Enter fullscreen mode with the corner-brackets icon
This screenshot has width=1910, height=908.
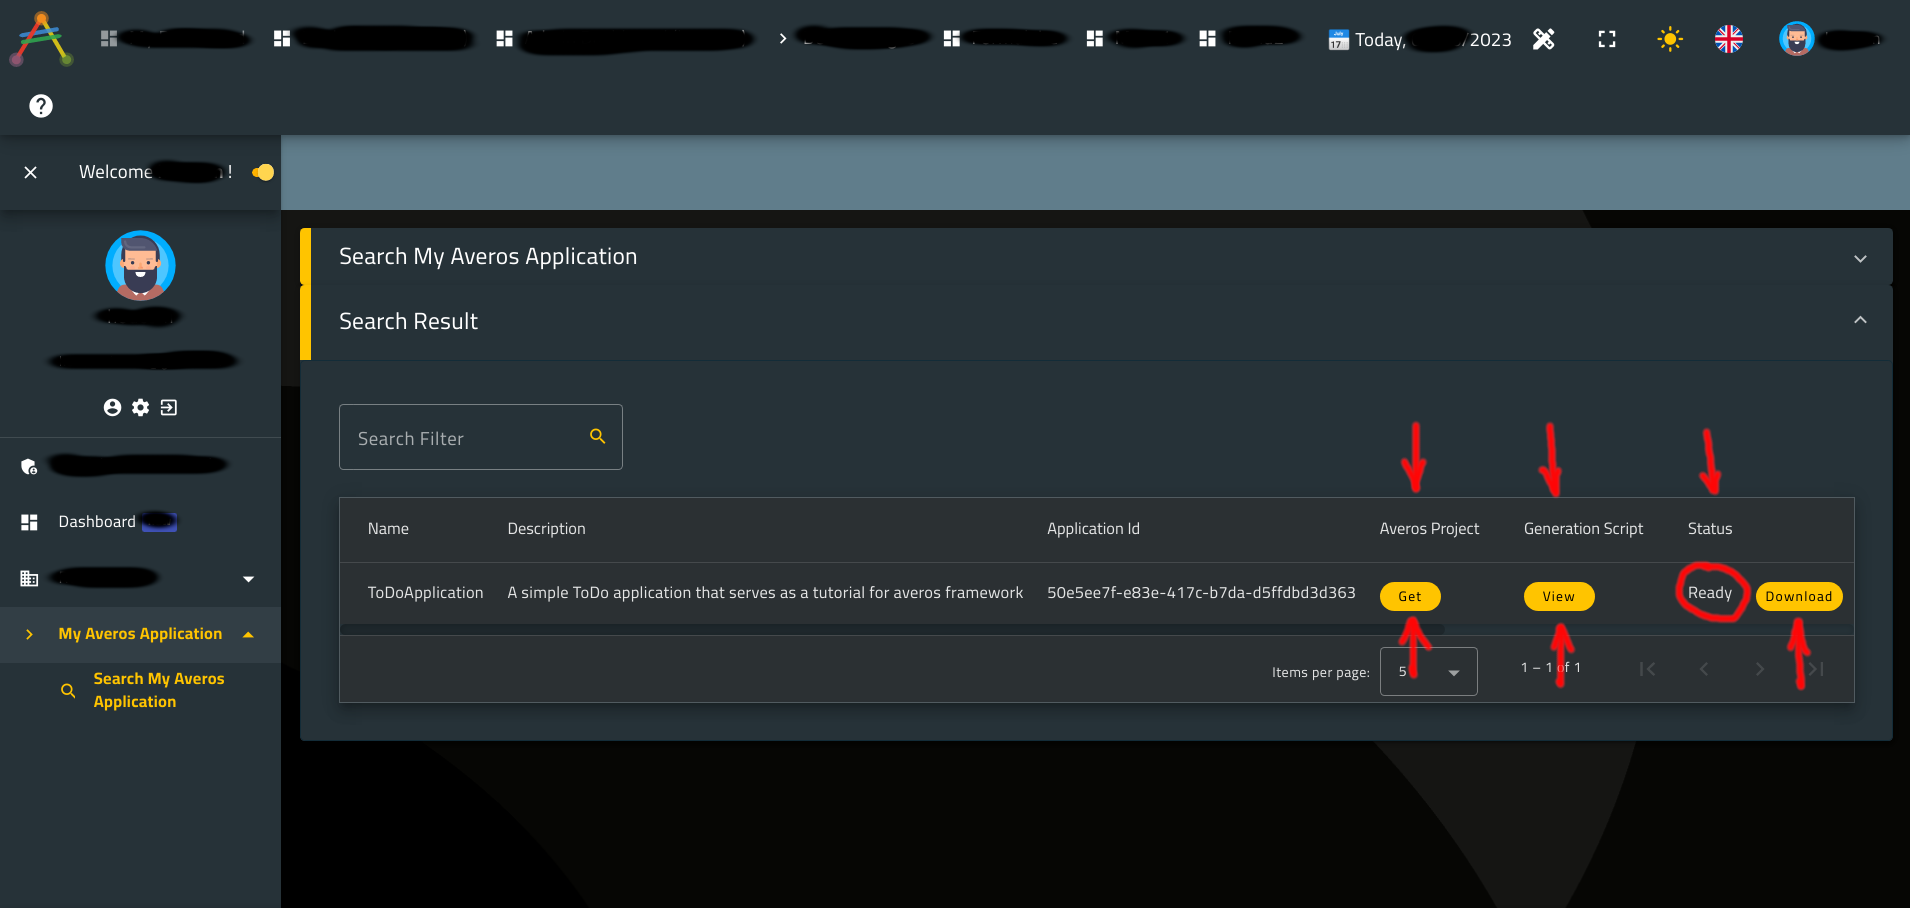pos(1607,39)
